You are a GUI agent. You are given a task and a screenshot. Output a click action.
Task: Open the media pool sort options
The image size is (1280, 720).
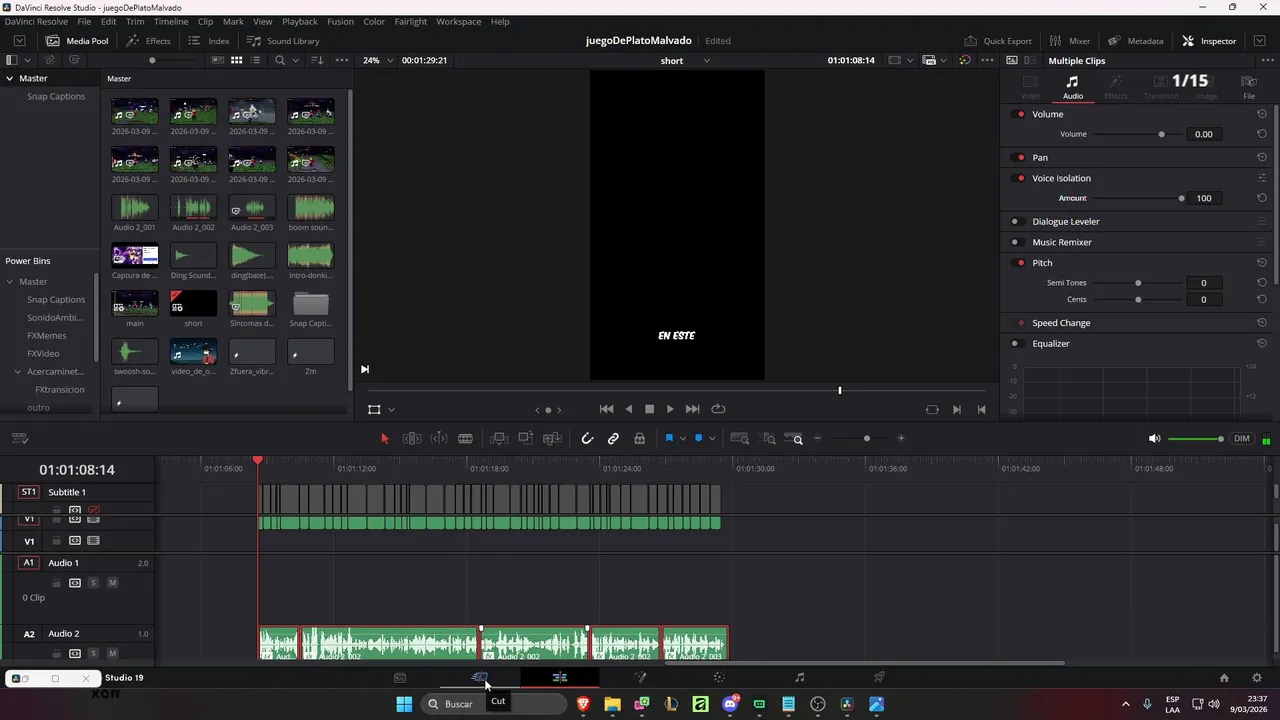317,60
